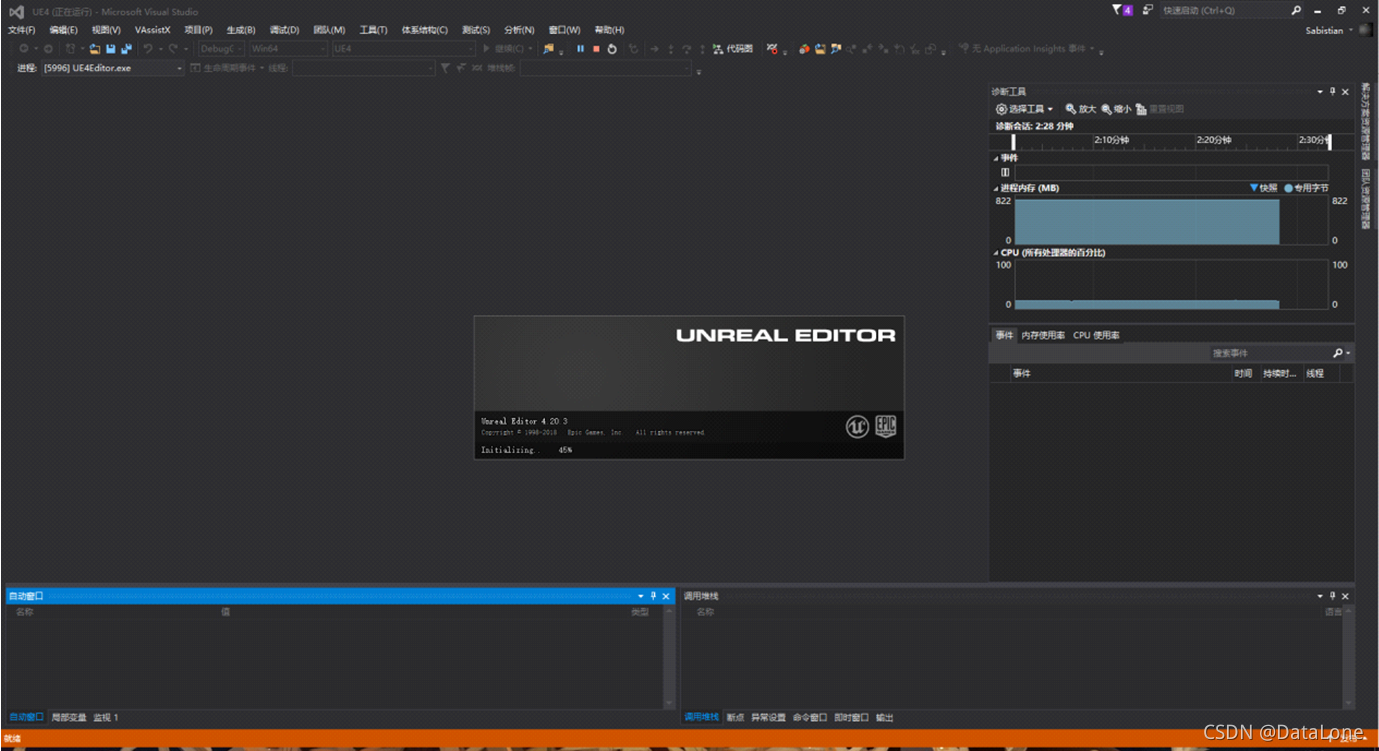Viewport: 1379px width, 751px height.
Task: Restart debugging with the circular arrow
Action: tap(612, 49)
